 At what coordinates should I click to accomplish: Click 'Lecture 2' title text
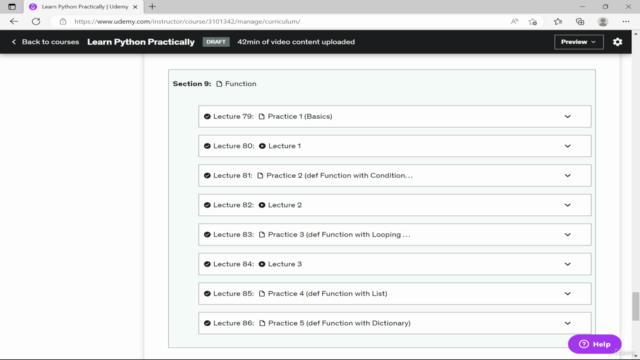point(285,205)
